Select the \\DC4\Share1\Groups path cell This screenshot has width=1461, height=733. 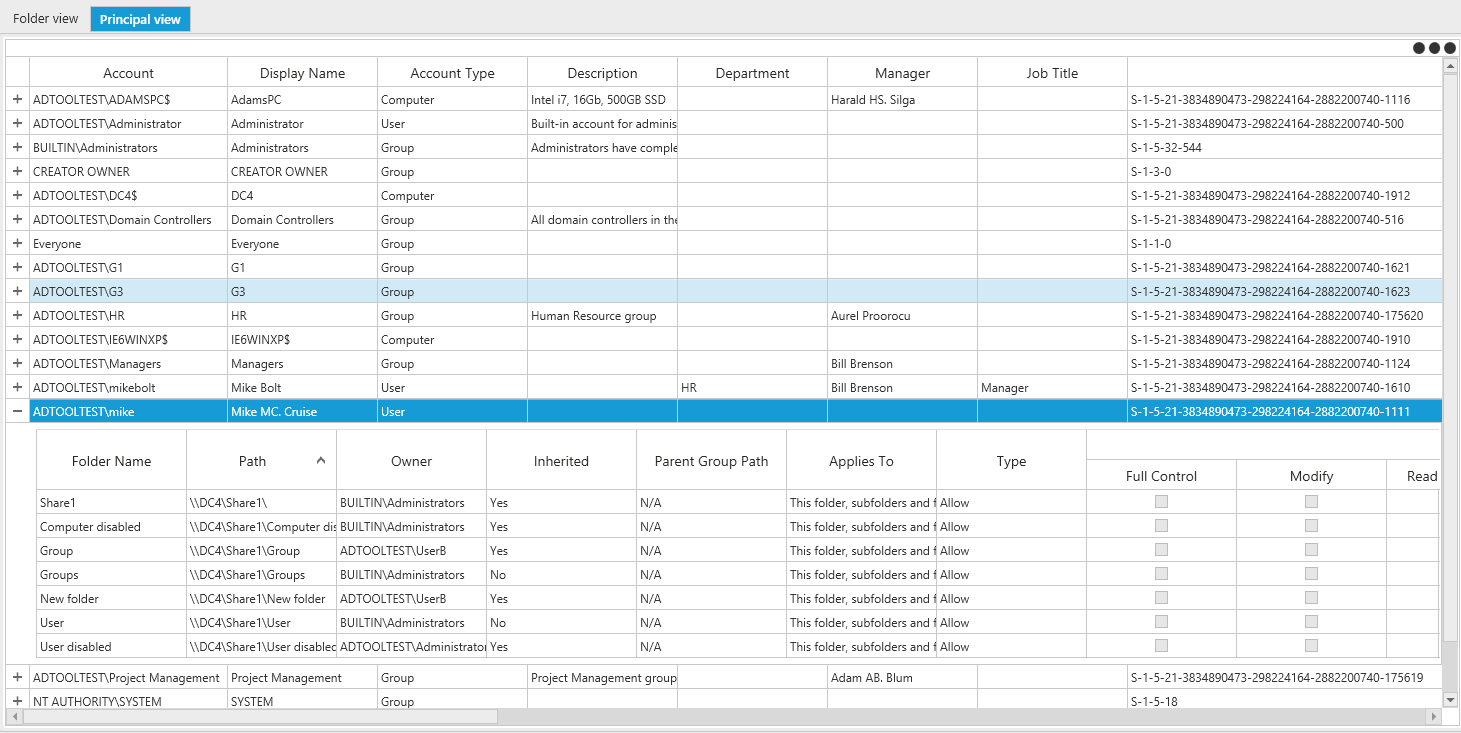[x=261, y=574]
